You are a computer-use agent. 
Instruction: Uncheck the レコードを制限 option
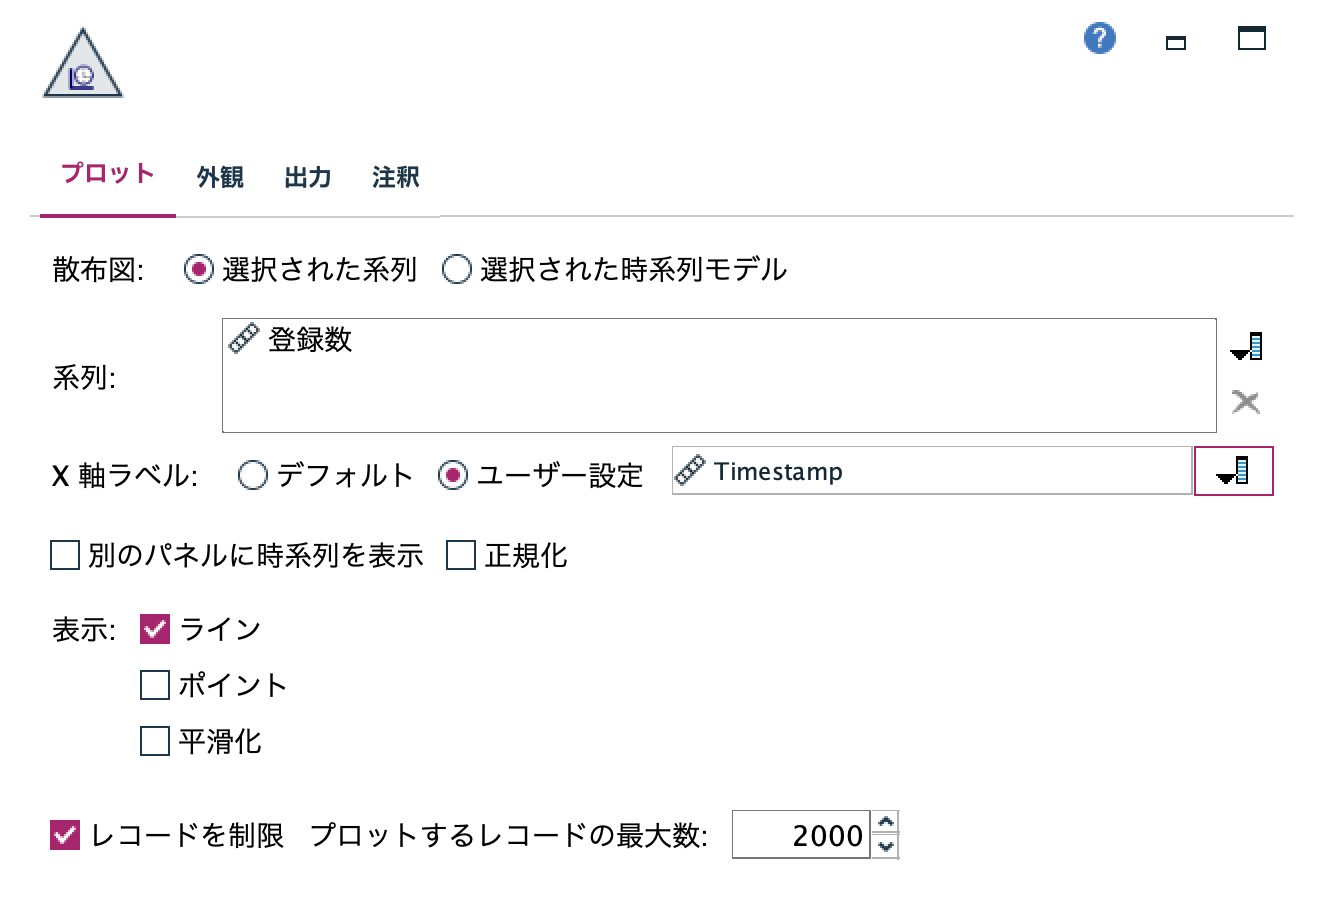tap(64, 835)
